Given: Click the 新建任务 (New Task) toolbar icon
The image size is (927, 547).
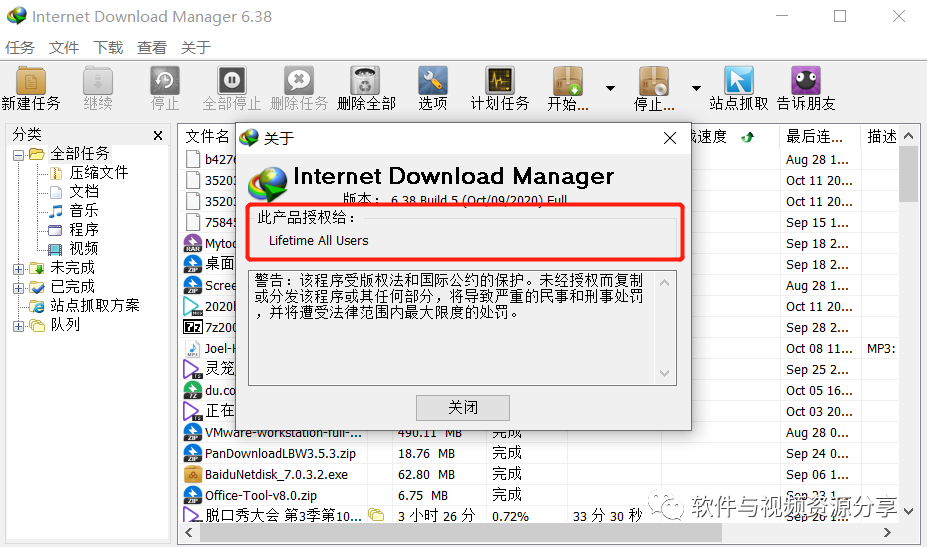Looking at the screenshot, I should (x=31, y=82).
